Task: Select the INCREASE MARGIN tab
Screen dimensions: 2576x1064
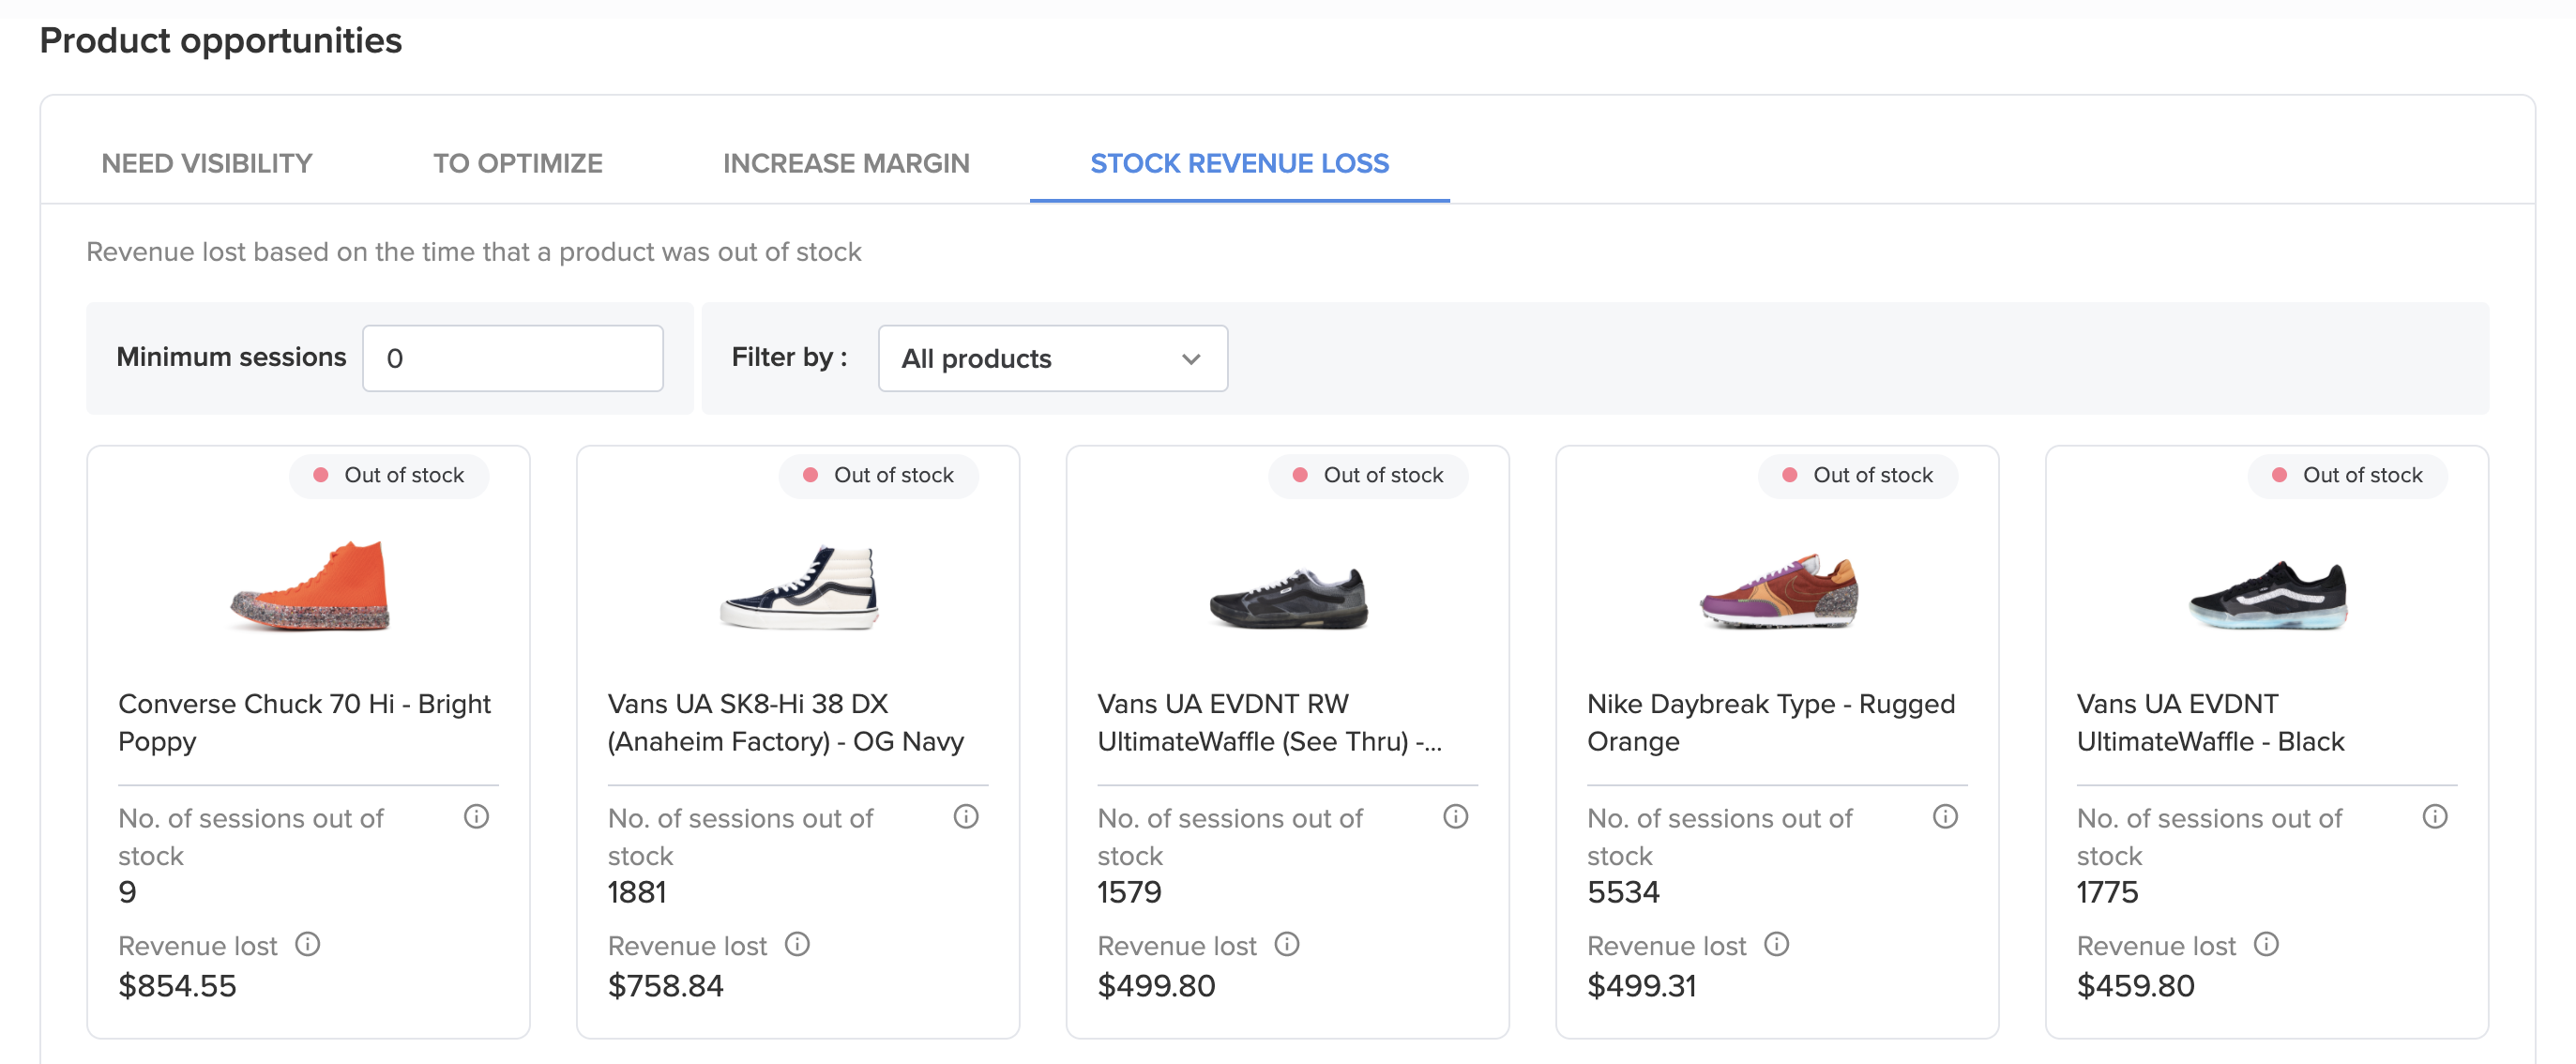Action: click(846, 163)
